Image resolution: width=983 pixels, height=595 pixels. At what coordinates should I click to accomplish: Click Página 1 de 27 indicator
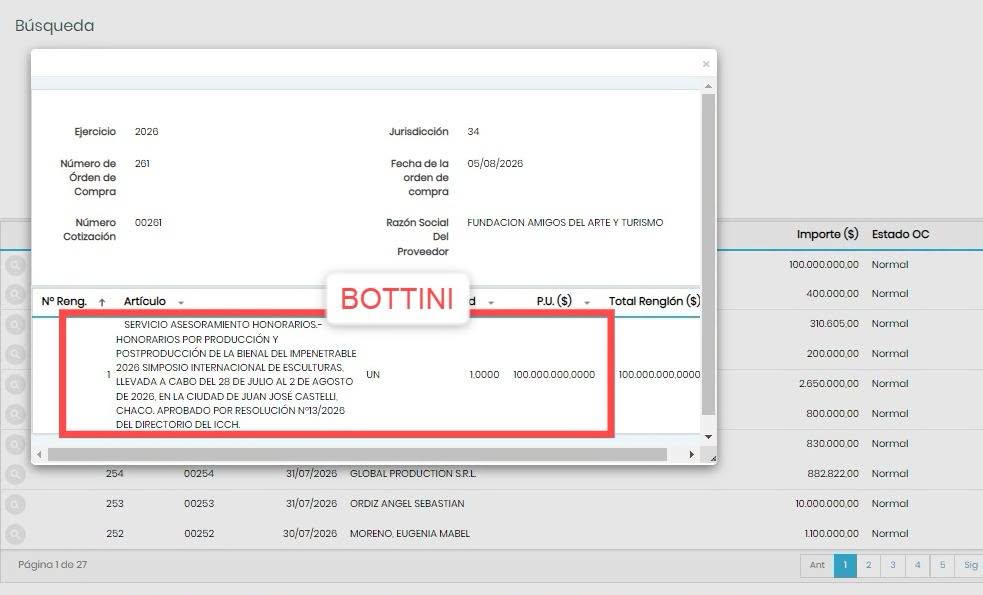(53, 565)
